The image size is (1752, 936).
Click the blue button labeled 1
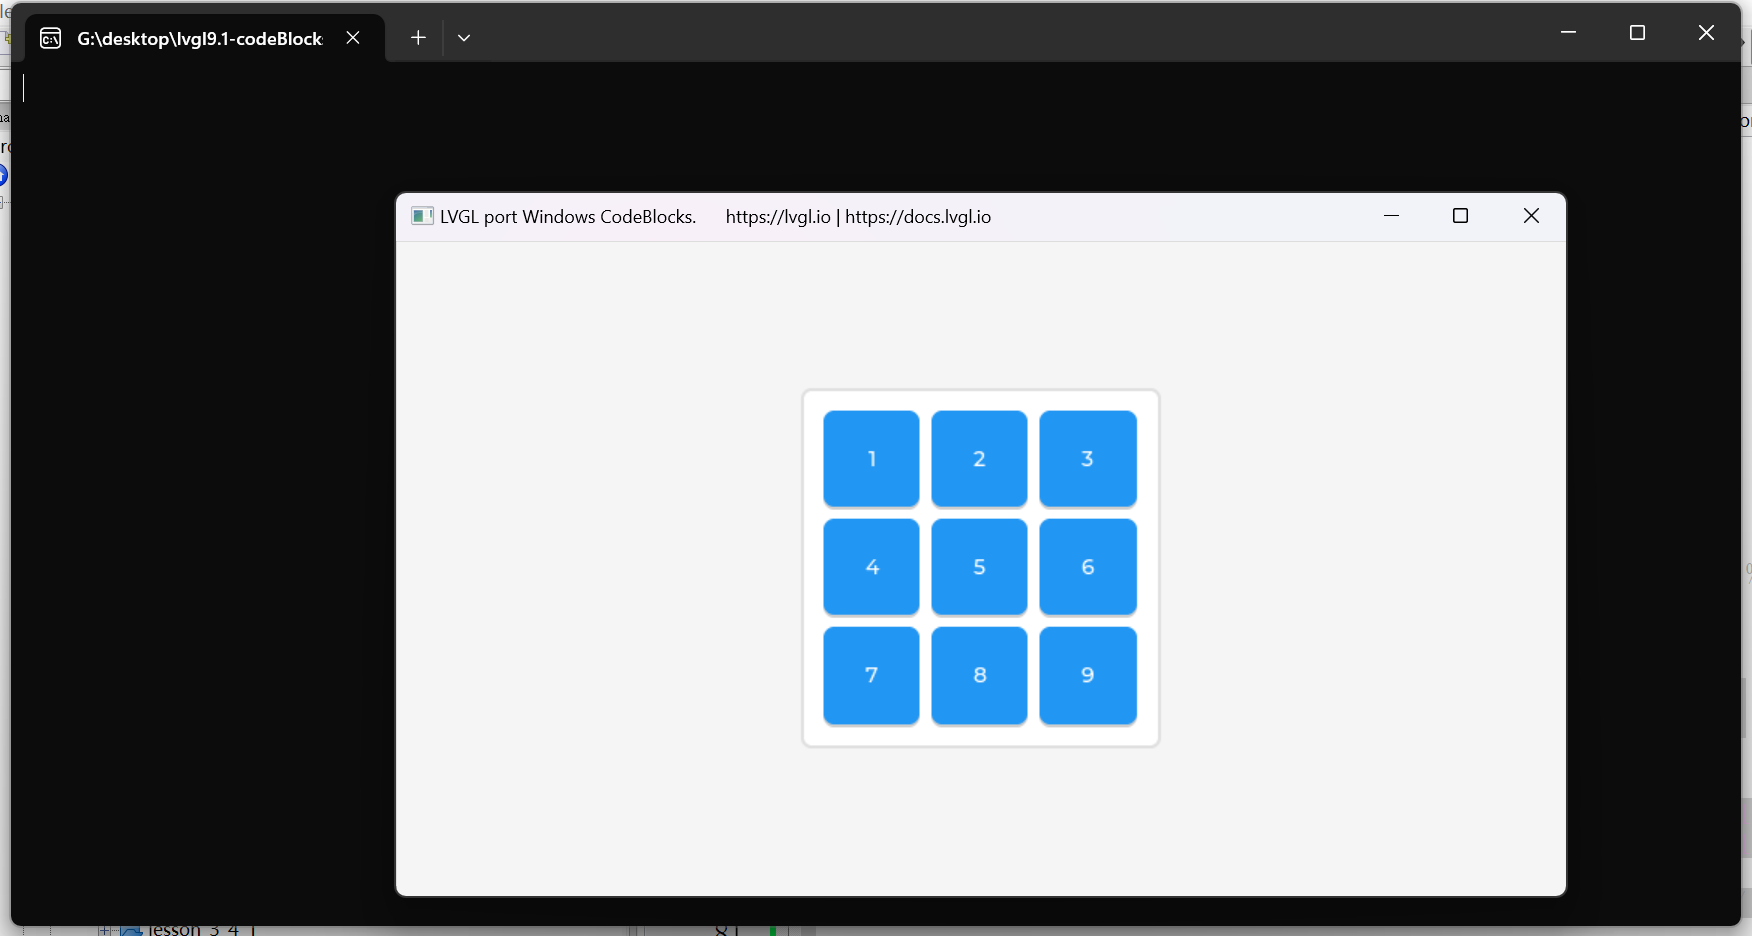[x=871, y=459]
